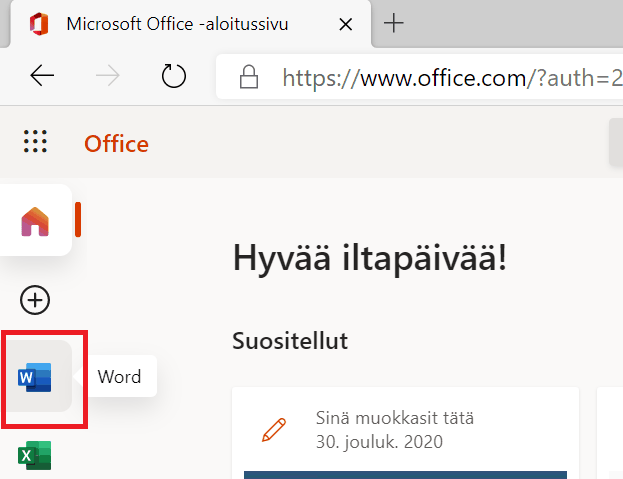623x479 pixels.
Task: Click the 'Sinä muokkasit tätä' text
Action: (x=395, y=418)
